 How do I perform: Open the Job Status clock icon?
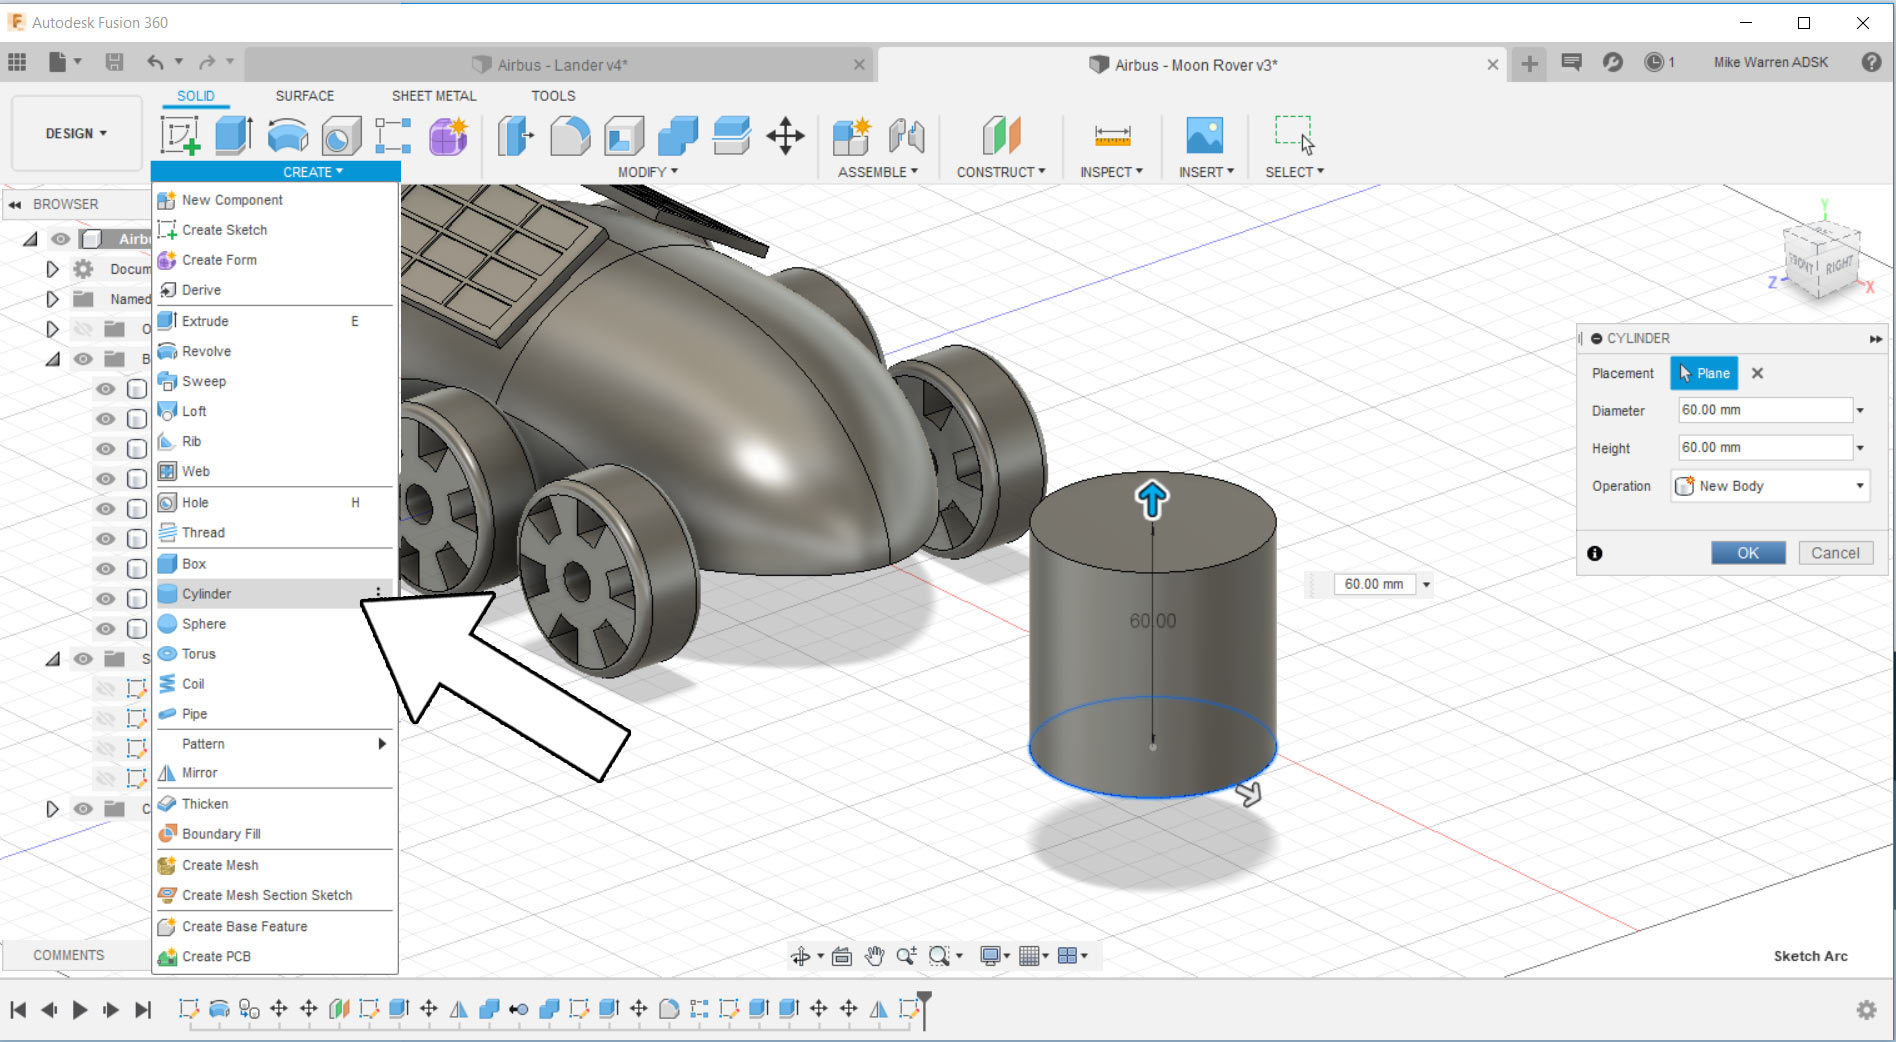pyautogui.click(x=1655, y=63)
